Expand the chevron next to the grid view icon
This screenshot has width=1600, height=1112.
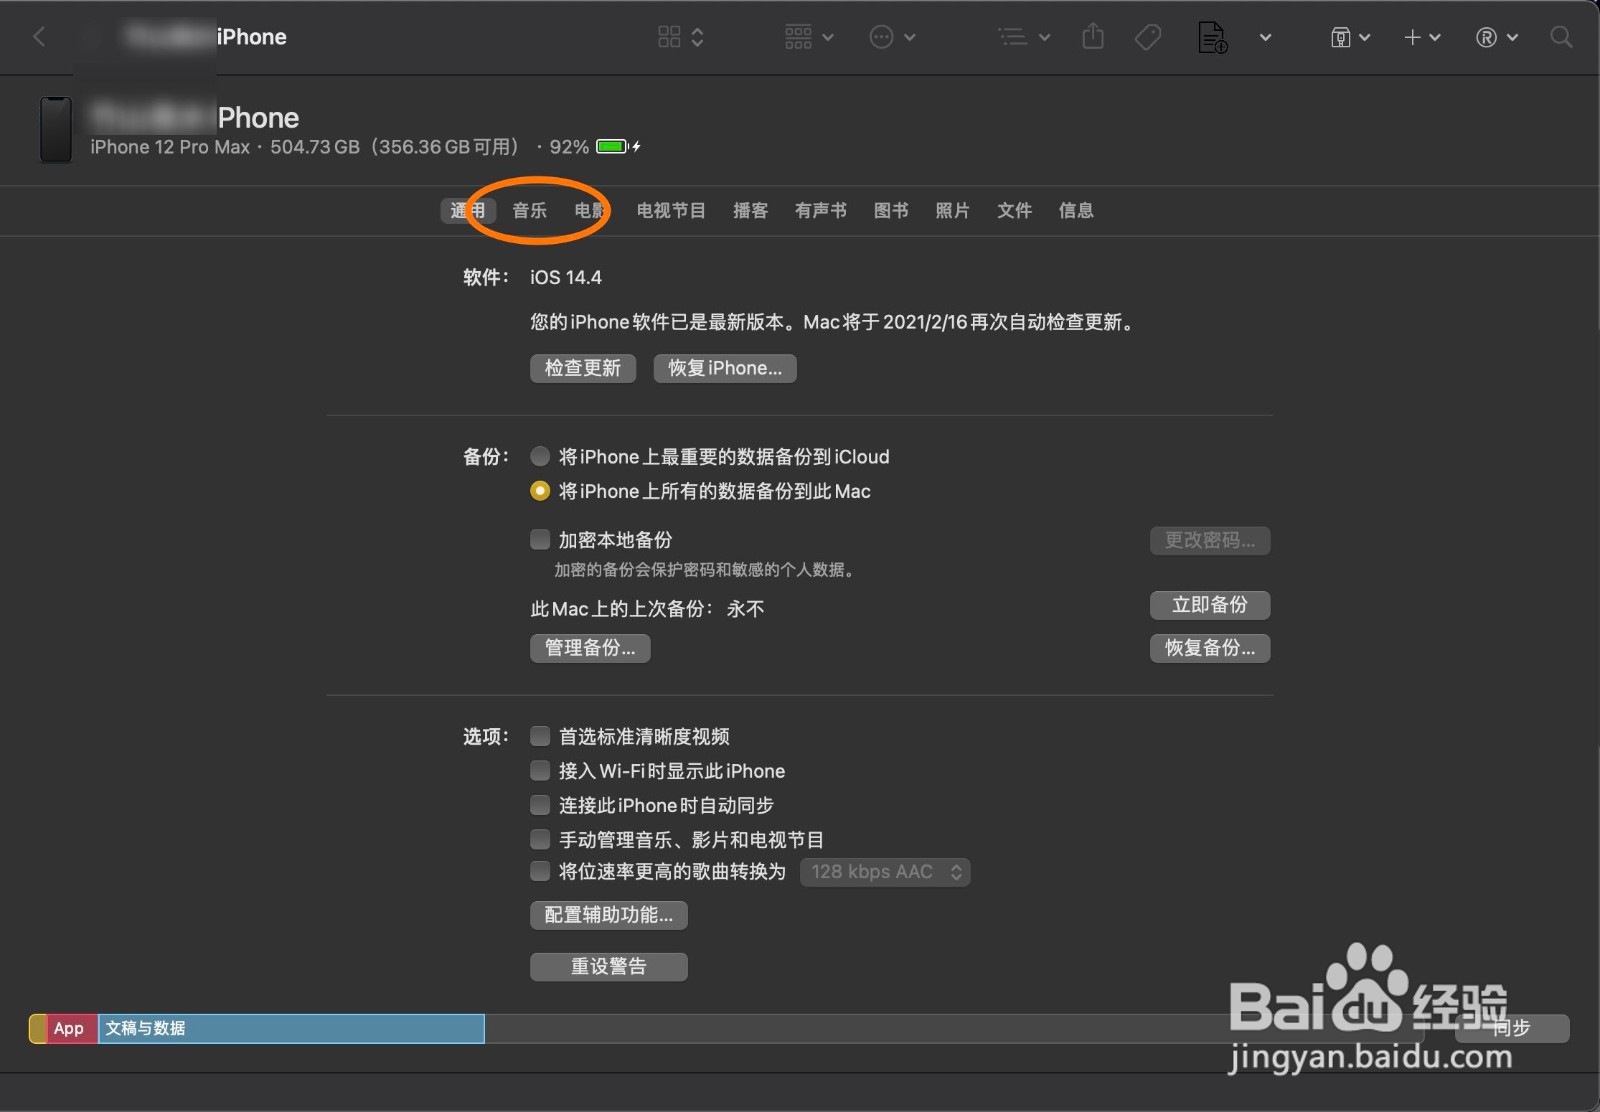(x=698, y=37)
